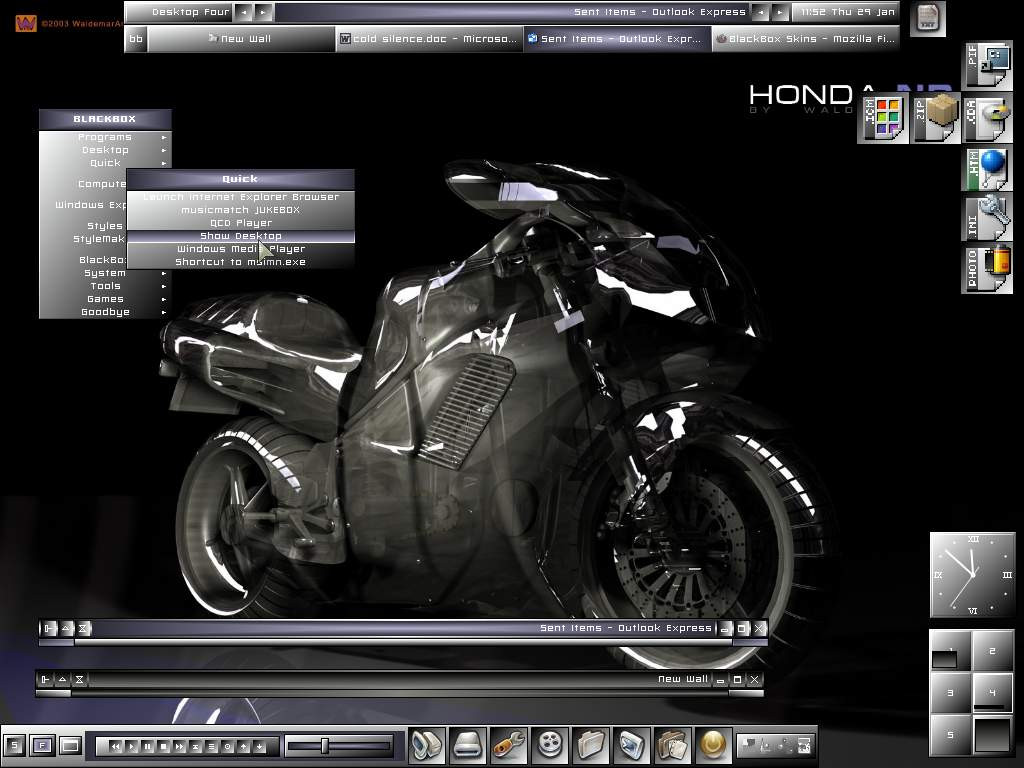Viewport: 1024px width, 768px height.
Task: Click the analog clock widget
Action: 972,575
